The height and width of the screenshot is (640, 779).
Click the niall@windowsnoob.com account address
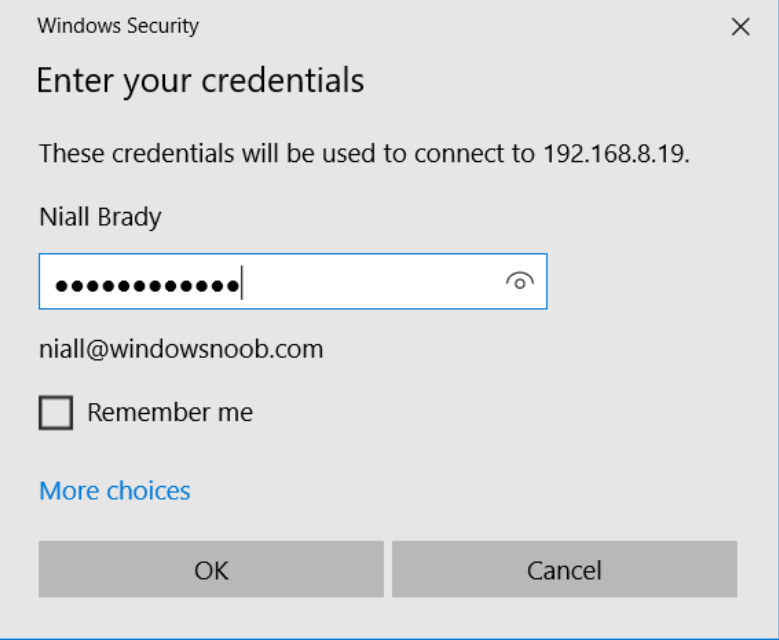pyautogui.click(x=181, y=349)
